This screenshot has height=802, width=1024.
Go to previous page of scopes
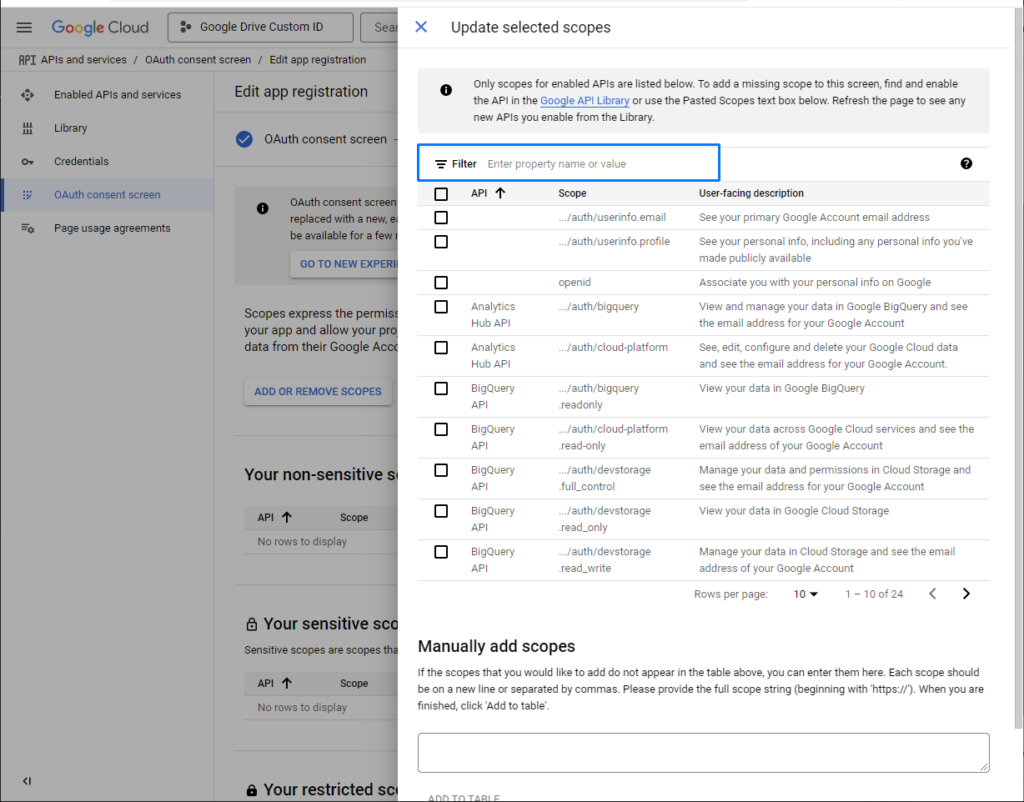(x=932, y=594)
